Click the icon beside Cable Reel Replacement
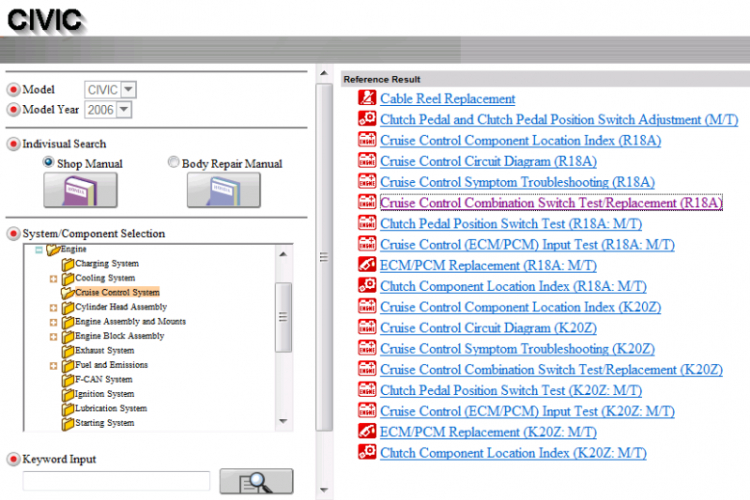Image resolution: width=750 pixels, height=500 pixels. point(367,98)
